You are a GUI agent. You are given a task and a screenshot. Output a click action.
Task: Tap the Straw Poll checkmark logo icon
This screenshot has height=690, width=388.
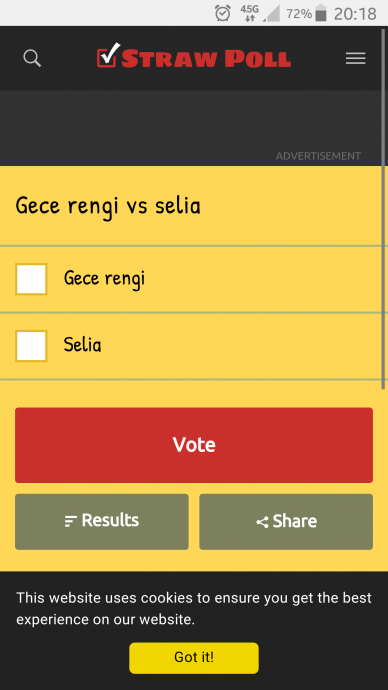pyautogui.click(x=108, y=55)
